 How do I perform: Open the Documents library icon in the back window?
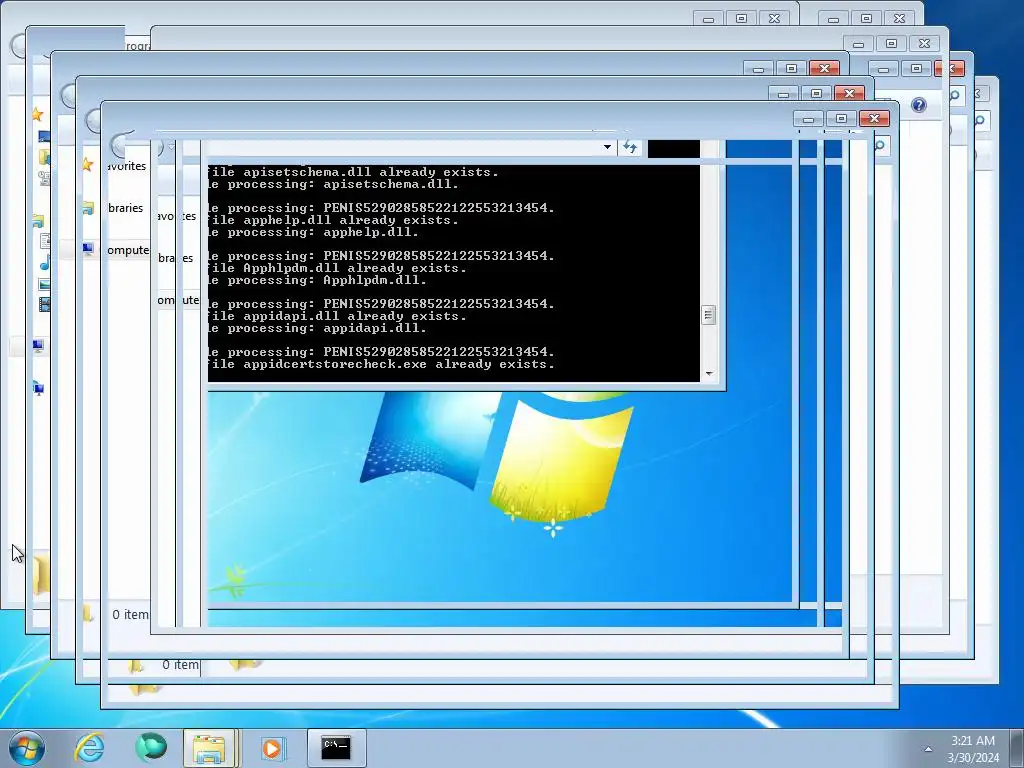[44, 241]
